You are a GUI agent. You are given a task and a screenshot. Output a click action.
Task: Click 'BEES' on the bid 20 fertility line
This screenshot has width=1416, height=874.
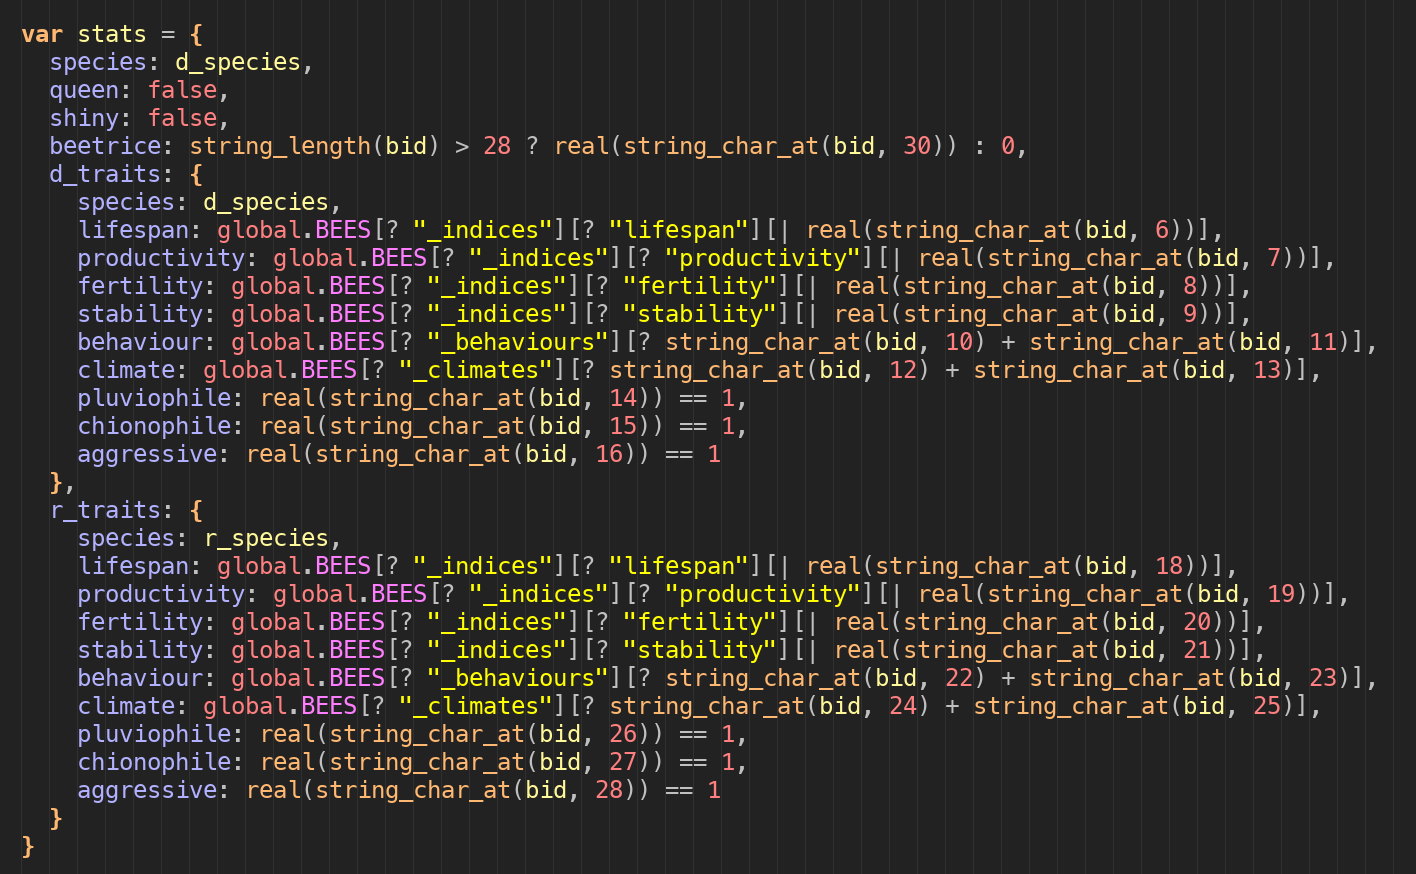click(357, 622)
